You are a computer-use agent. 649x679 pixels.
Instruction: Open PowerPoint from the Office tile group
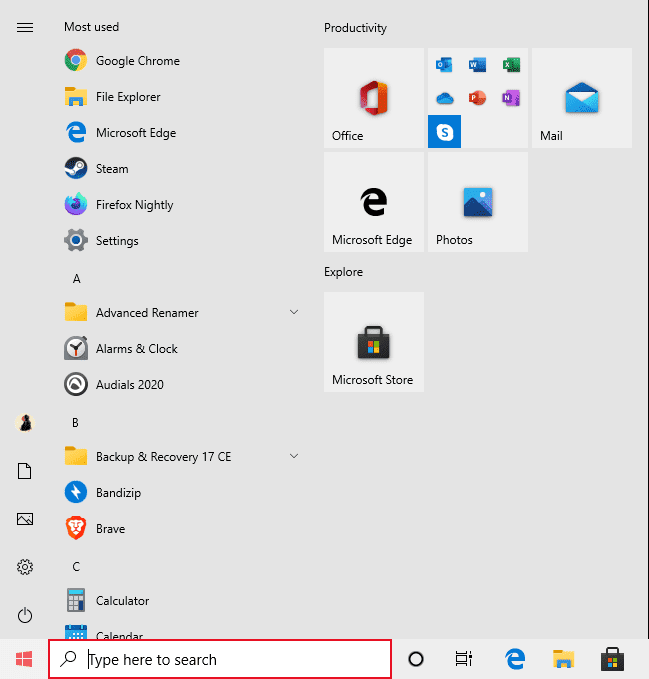[x=478, y=98]
